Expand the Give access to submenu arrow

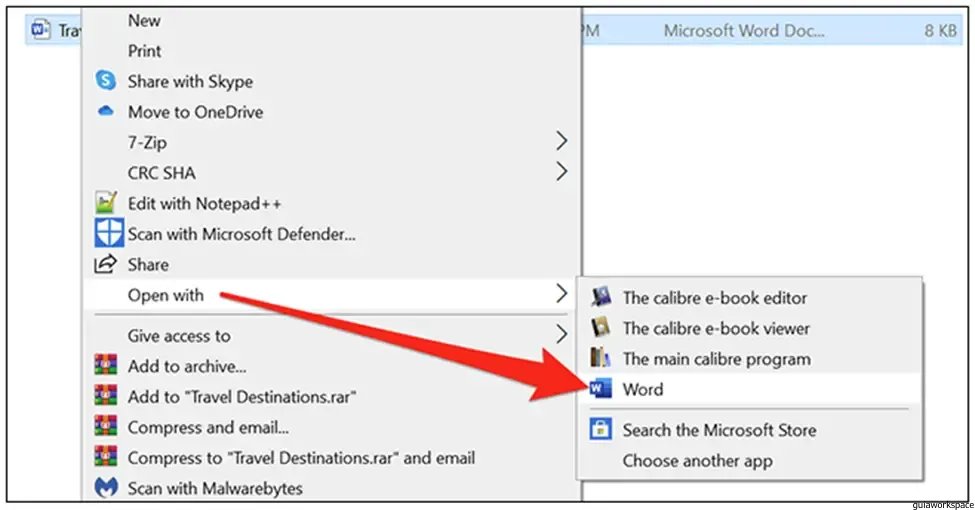click(562, 334)
